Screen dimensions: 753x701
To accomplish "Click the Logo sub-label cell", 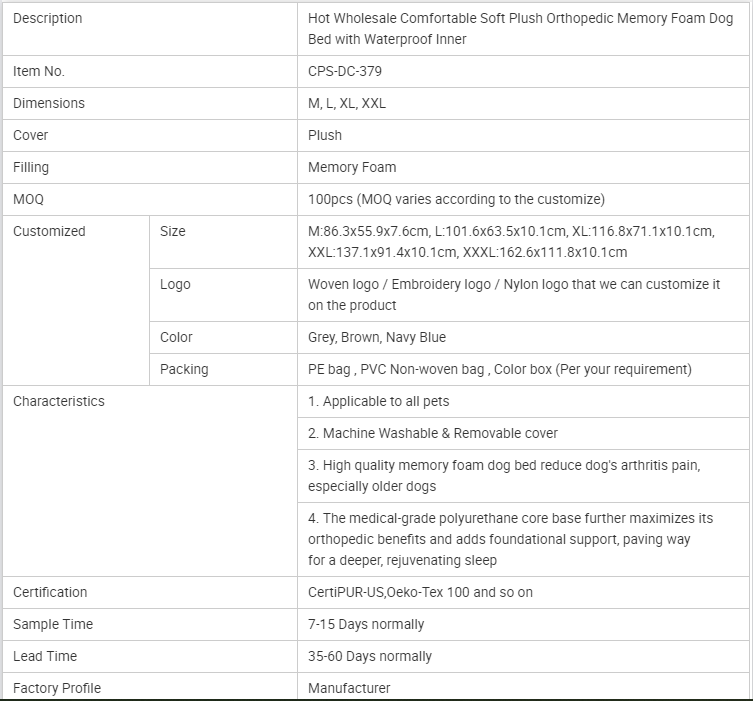I will pyautogui.click(x=175, y=284).
